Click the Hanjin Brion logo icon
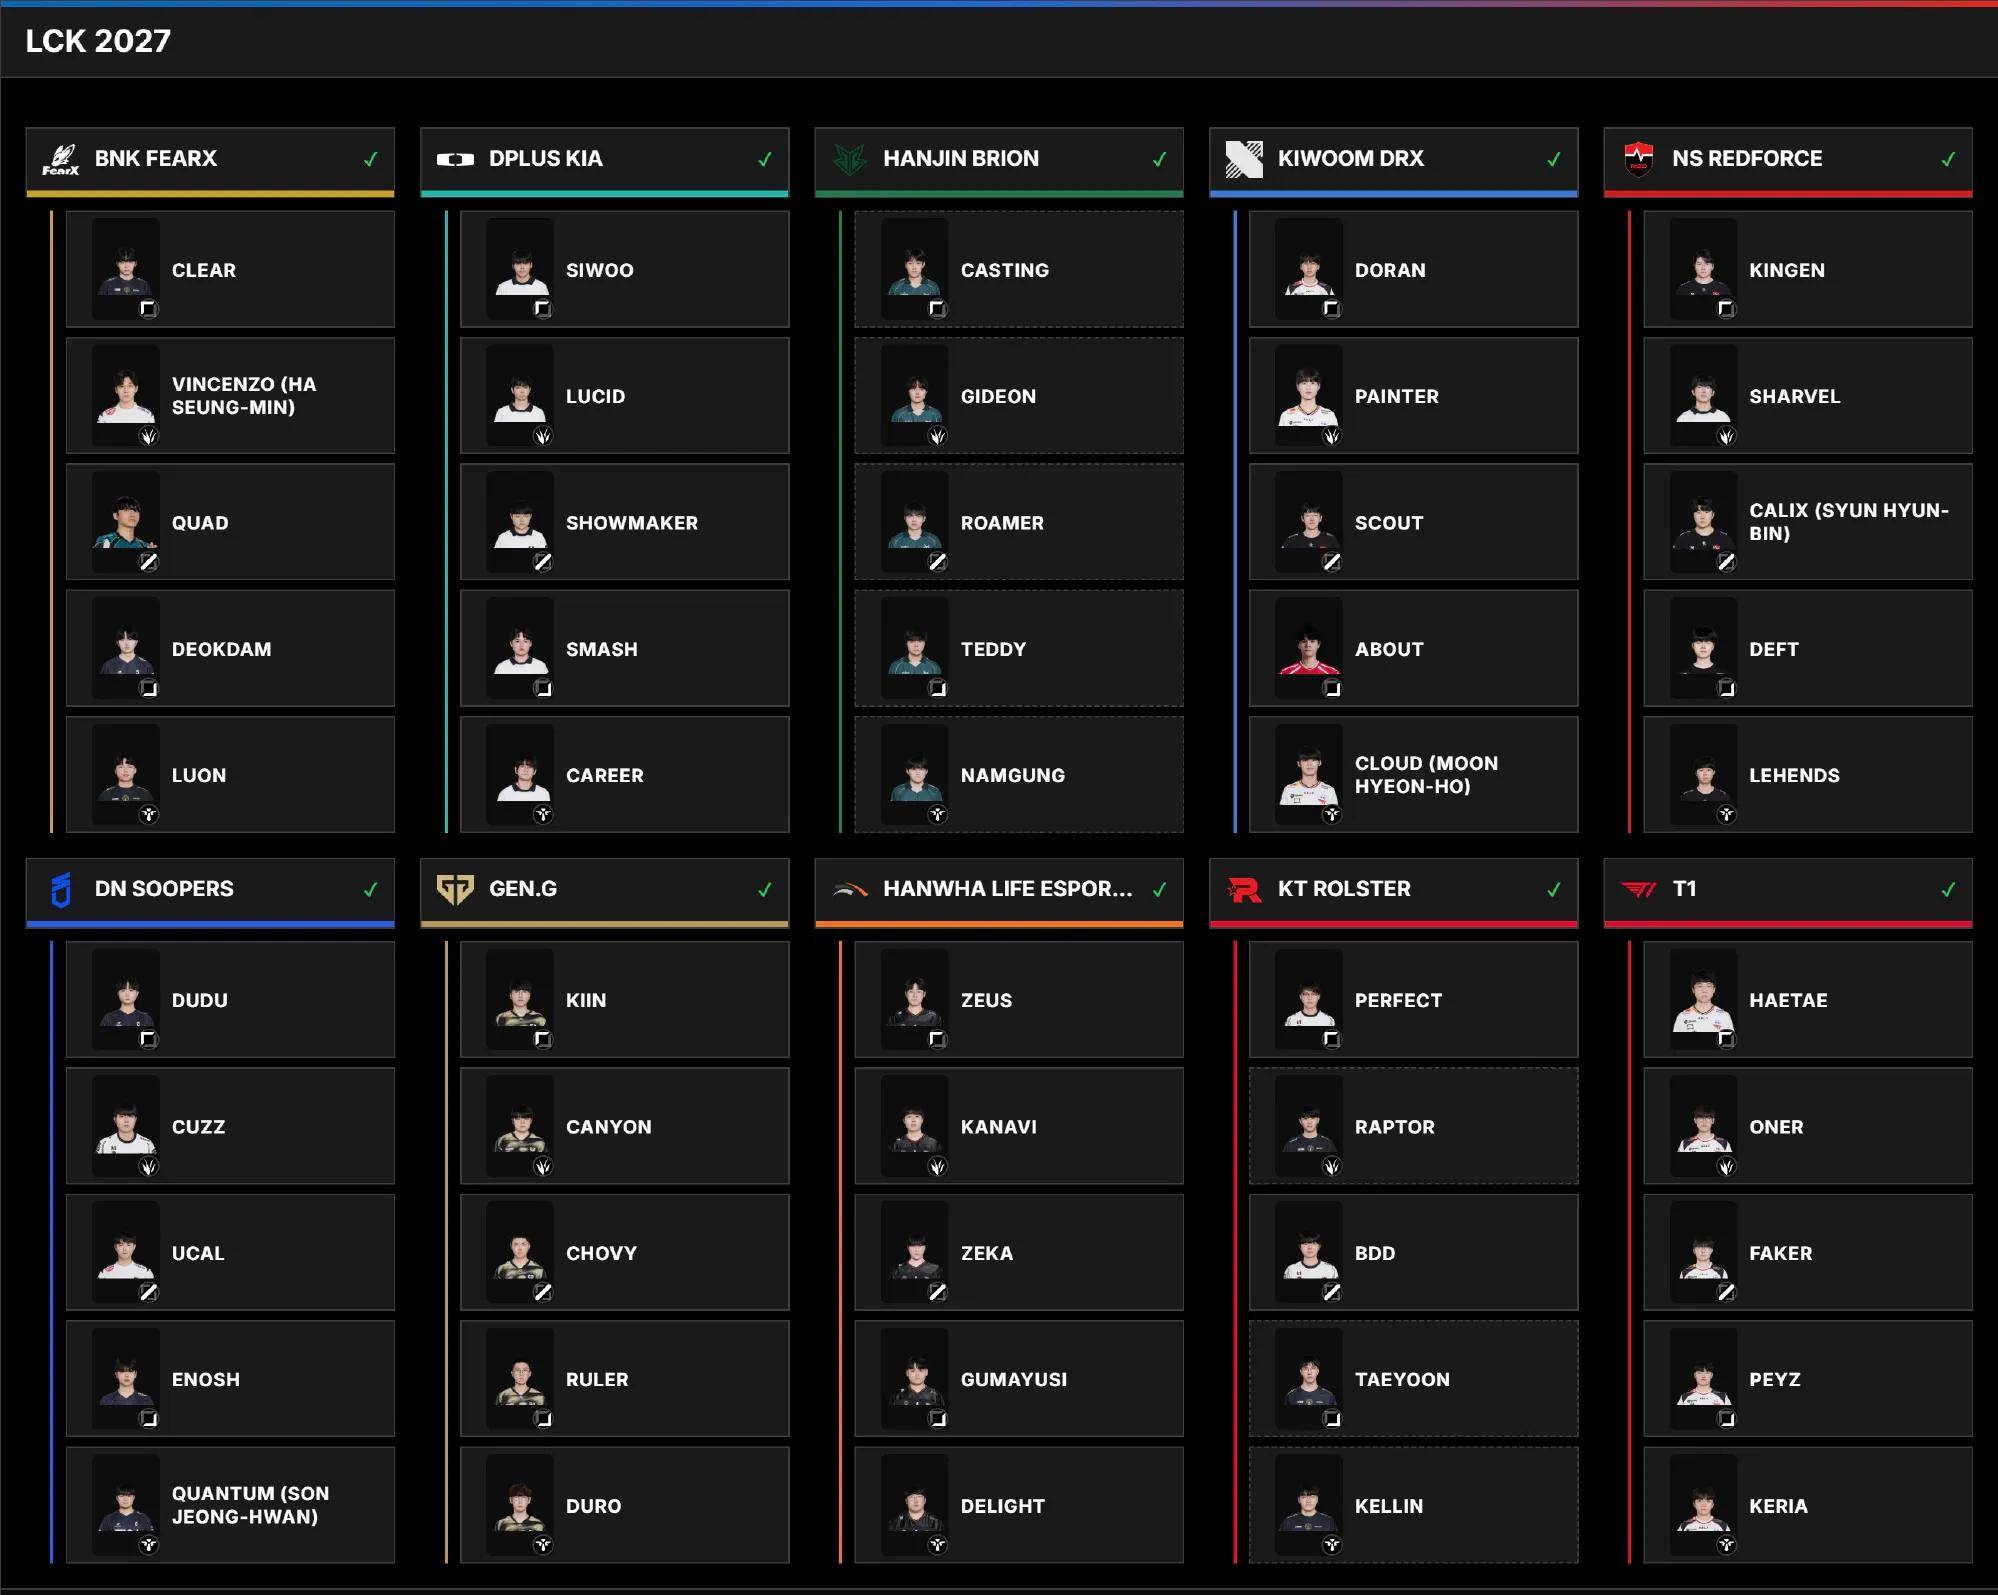1998x1595 pixels. coord(849,159)
